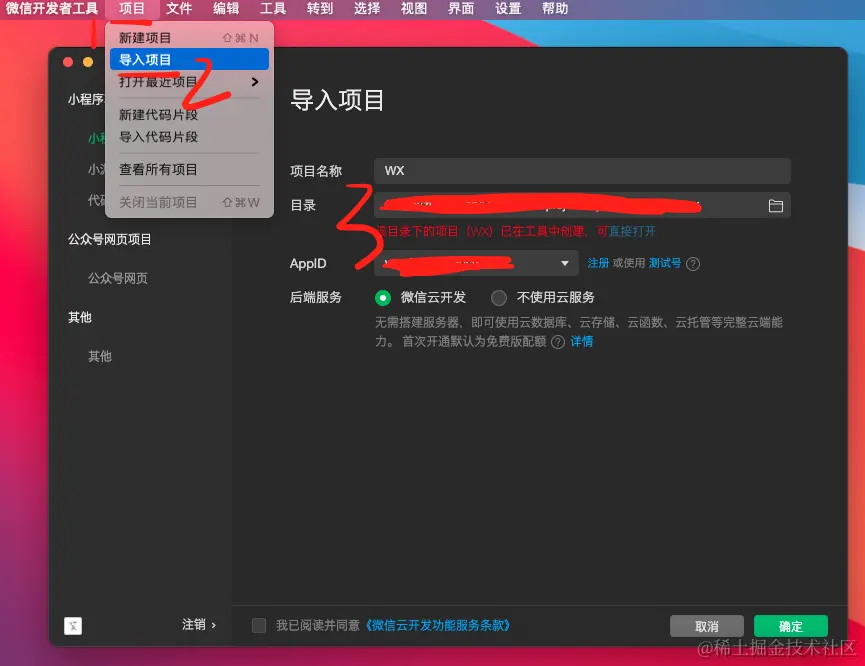
Task: Select 微信云开发 radio button
Action: (x=383, y=298)
